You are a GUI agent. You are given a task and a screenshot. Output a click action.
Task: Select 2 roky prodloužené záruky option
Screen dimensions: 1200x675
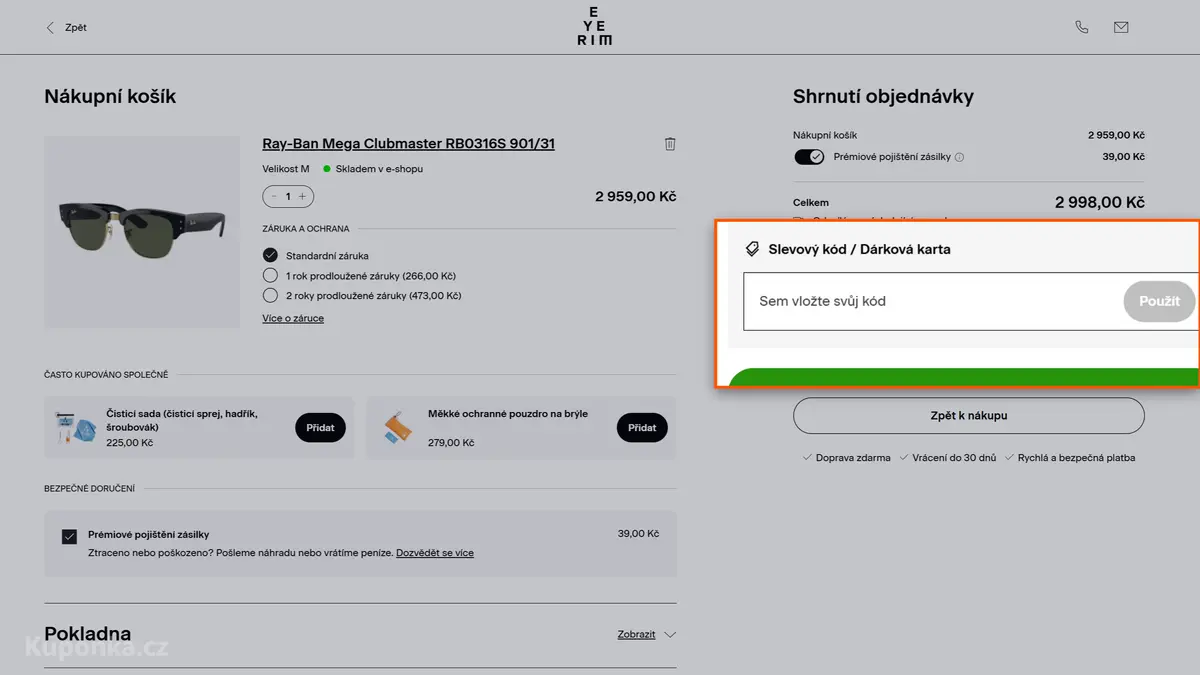270,295
